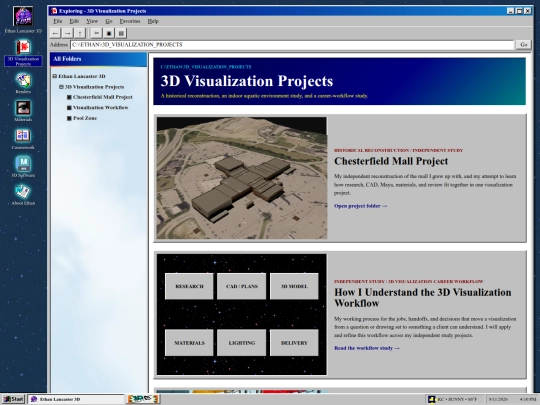Image resolution: width=540 pixels, height=405 pixels.
Task: Click the HISTORICAL RECONSTRUCTION / INDEPENDENT STUDY label
Action: [x=398, y=150]
